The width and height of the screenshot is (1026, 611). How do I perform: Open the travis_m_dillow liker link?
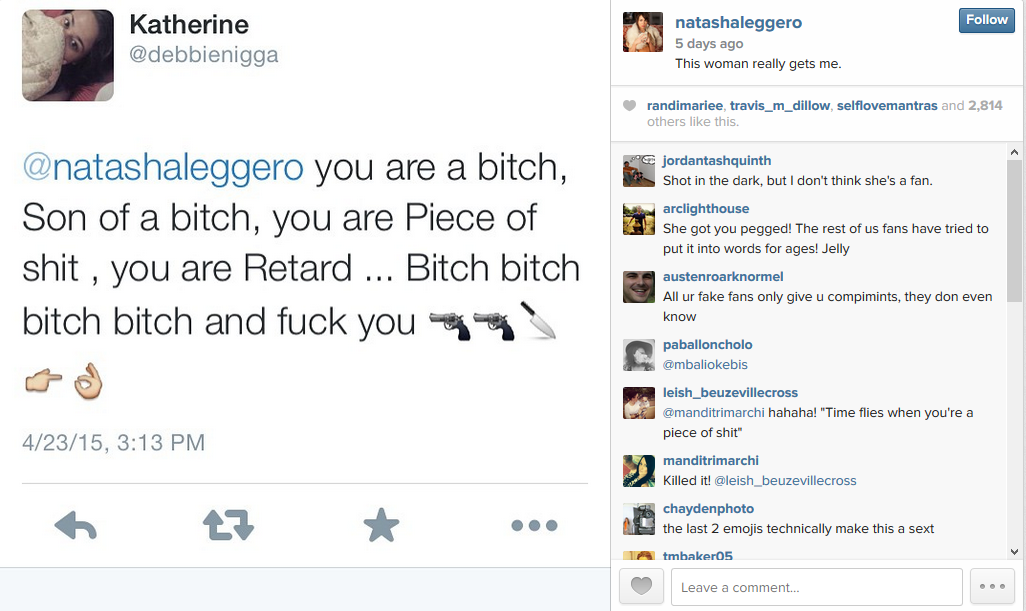pos(780,105)
